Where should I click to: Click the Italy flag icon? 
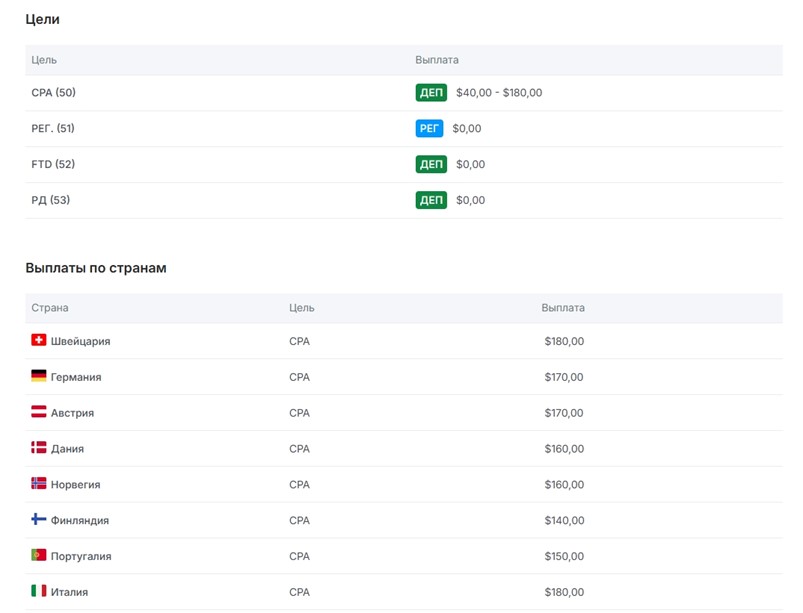pos(39,591)
